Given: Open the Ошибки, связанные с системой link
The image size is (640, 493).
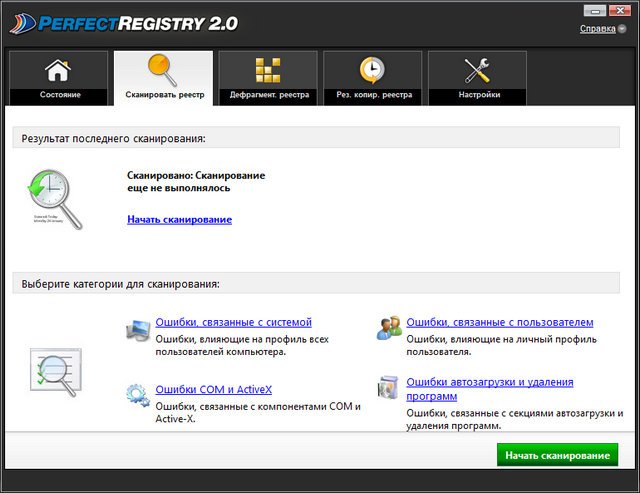Looking at the screenshot, I should coord(233,322).
